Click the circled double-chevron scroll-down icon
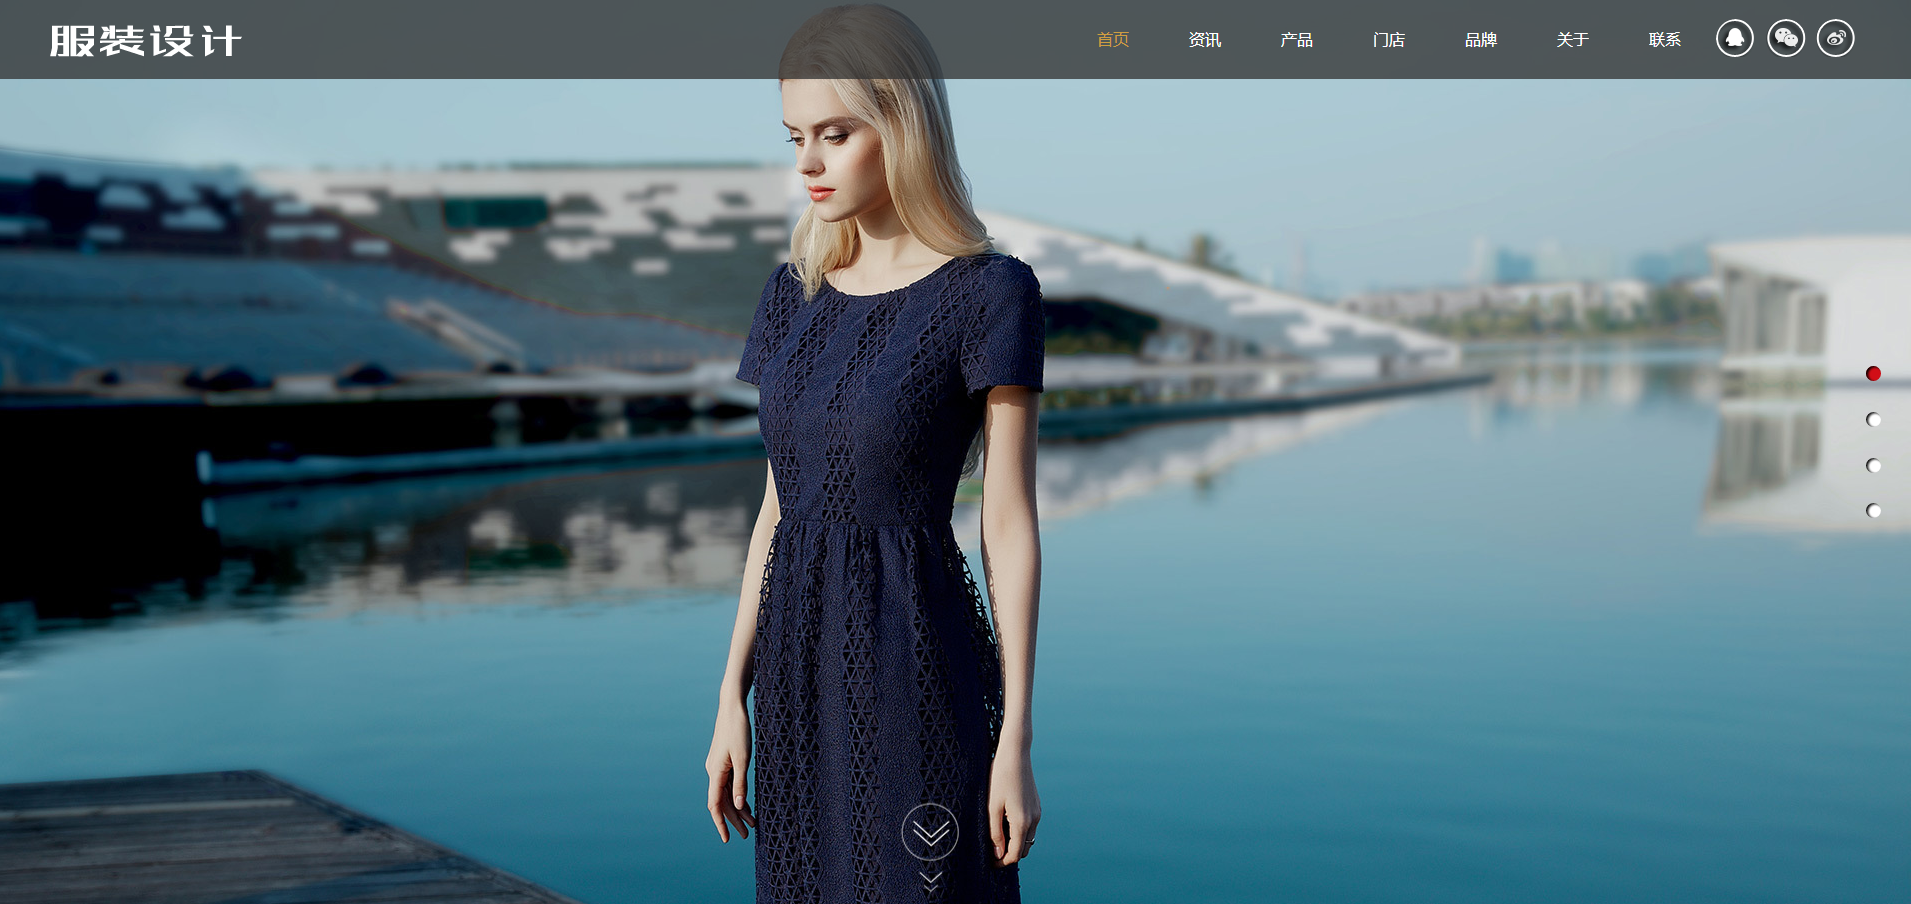 click(x=930, y=832)
